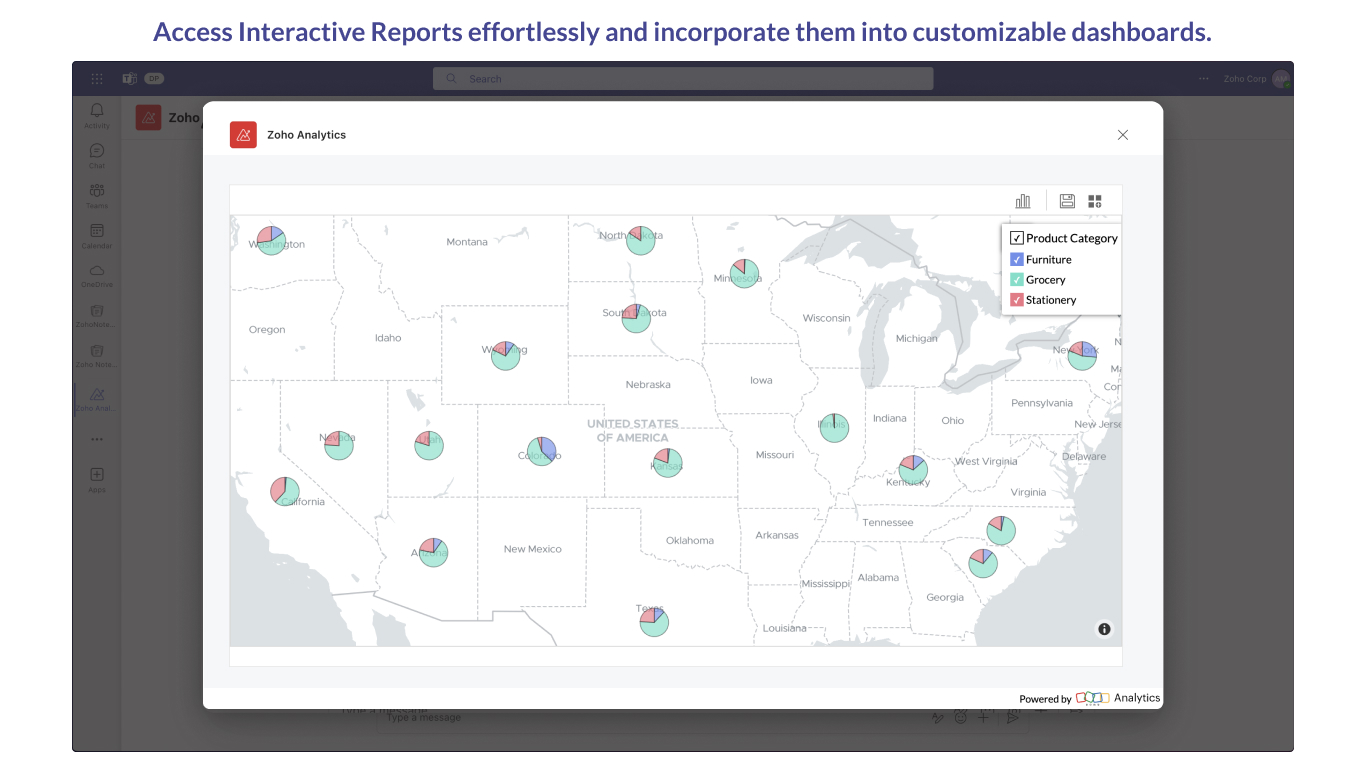Open the chart type icon in report toolbar

point(1022,201)
